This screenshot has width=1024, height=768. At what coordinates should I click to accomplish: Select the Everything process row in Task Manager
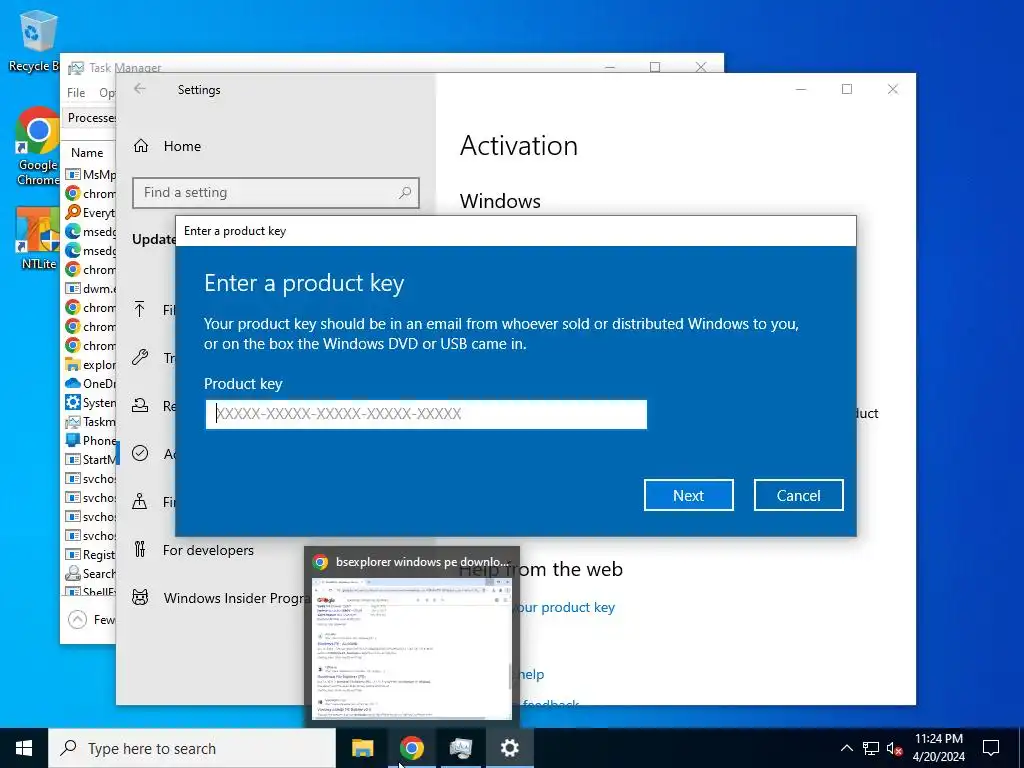90,212
